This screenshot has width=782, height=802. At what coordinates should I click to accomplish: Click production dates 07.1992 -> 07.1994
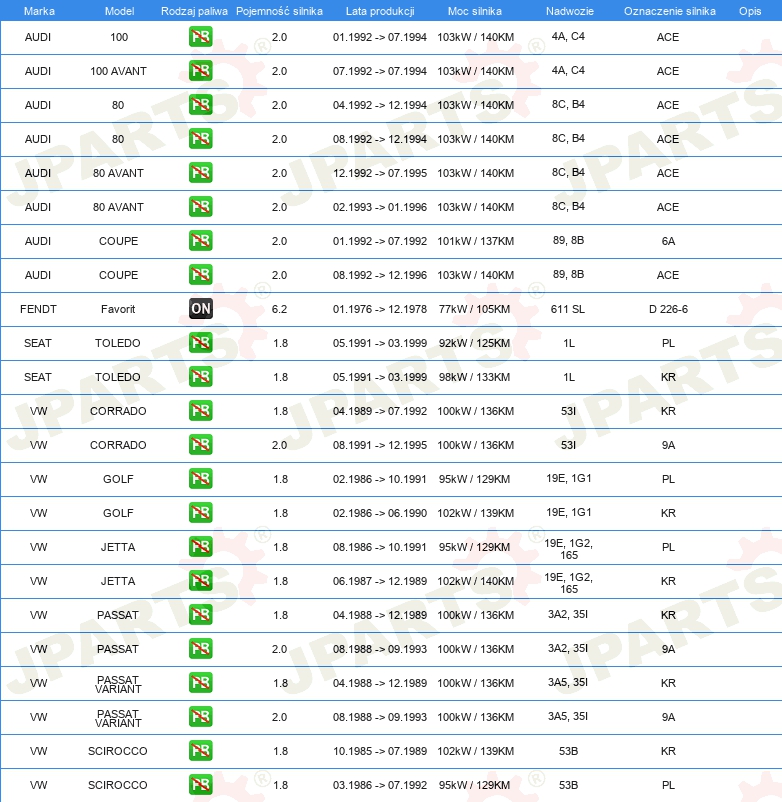pyautogui.click(x=380, y=71)
